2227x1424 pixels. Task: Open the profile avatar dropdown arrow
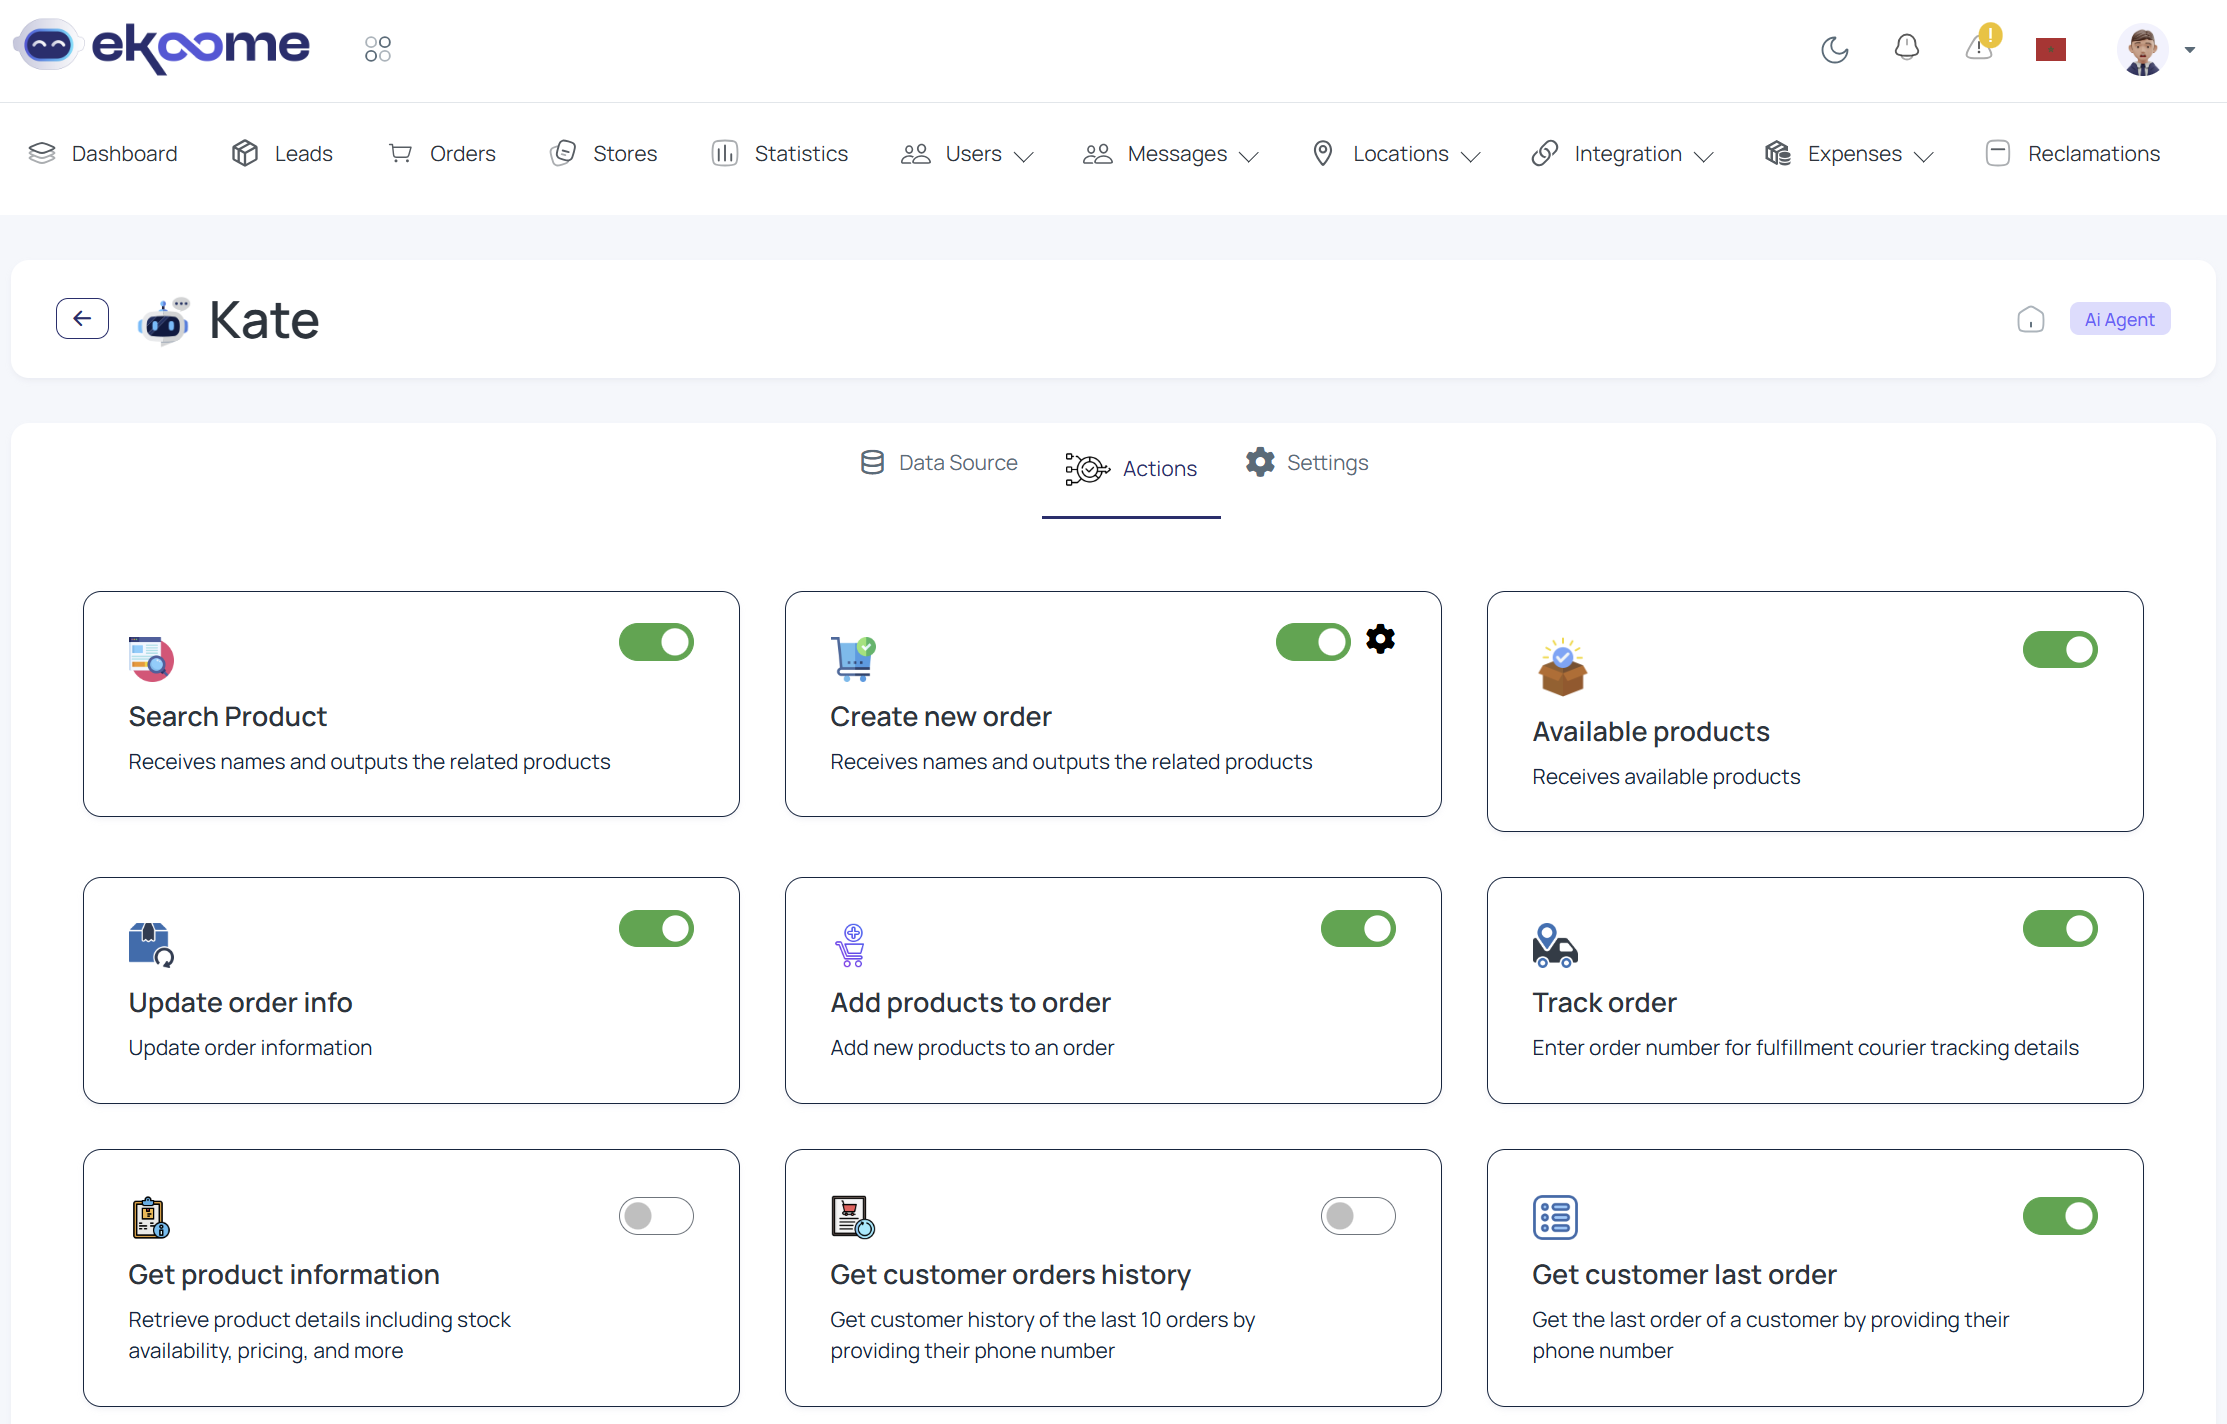[2190, 50]
